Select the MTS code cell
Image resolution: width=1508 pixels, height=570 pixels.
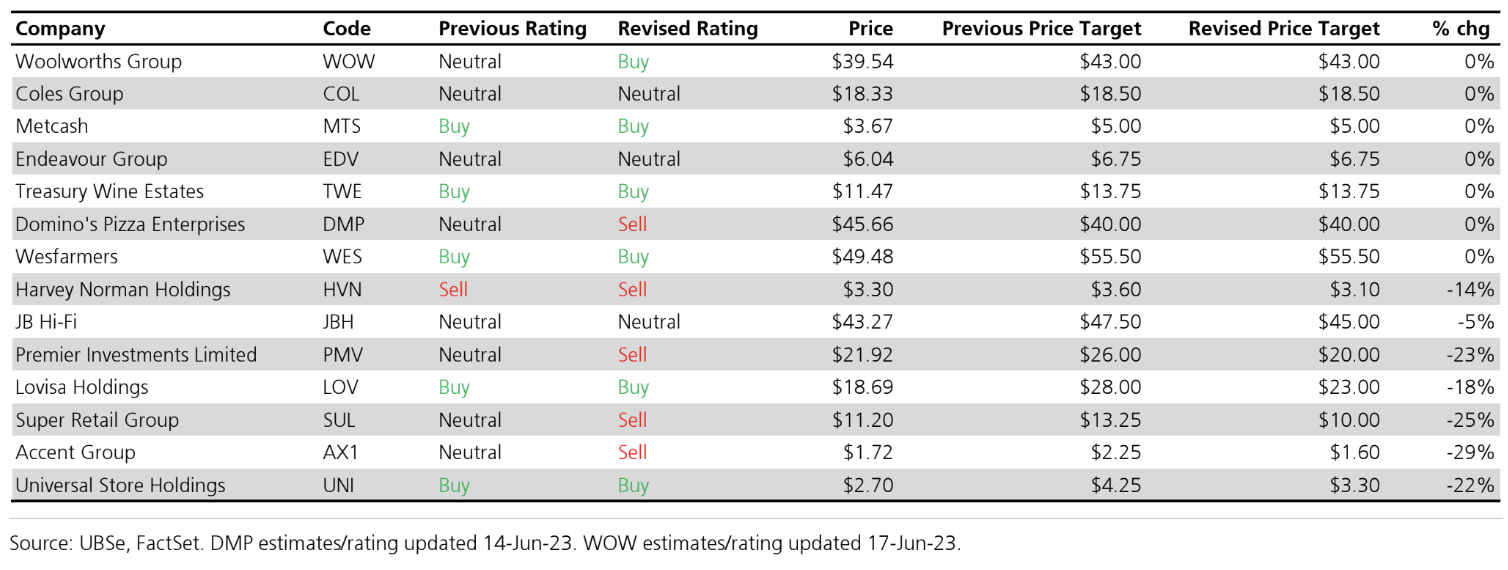tap(341, 127)
